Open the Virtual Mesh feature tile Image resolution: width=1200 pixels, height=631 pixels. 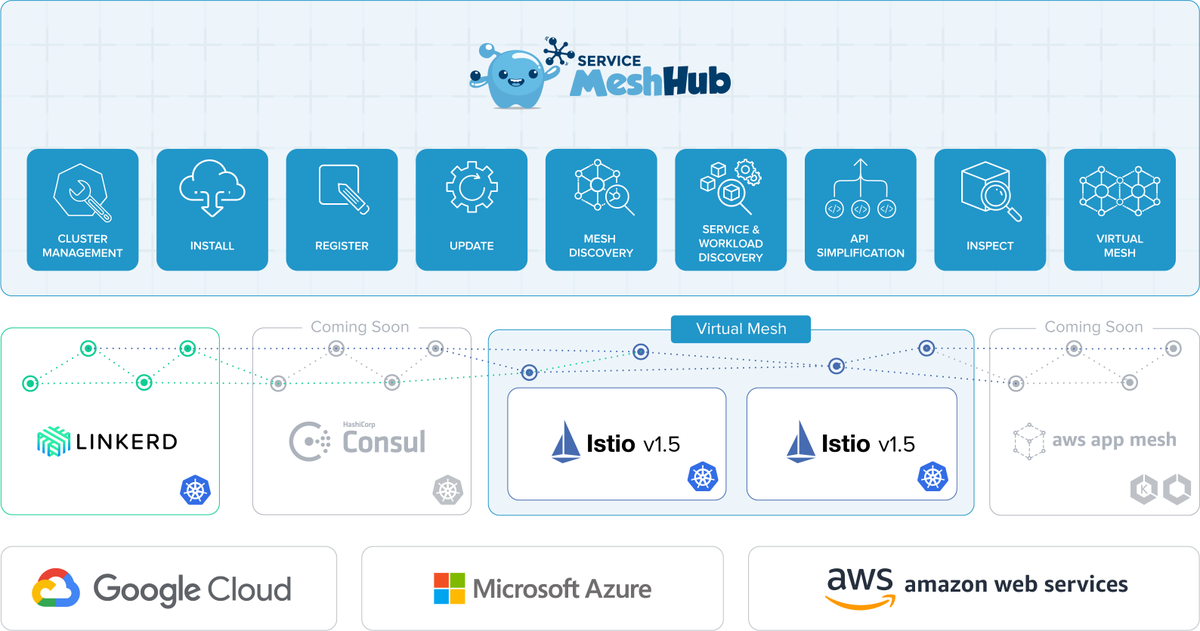pyautogui.click(x=1120, y=210)
